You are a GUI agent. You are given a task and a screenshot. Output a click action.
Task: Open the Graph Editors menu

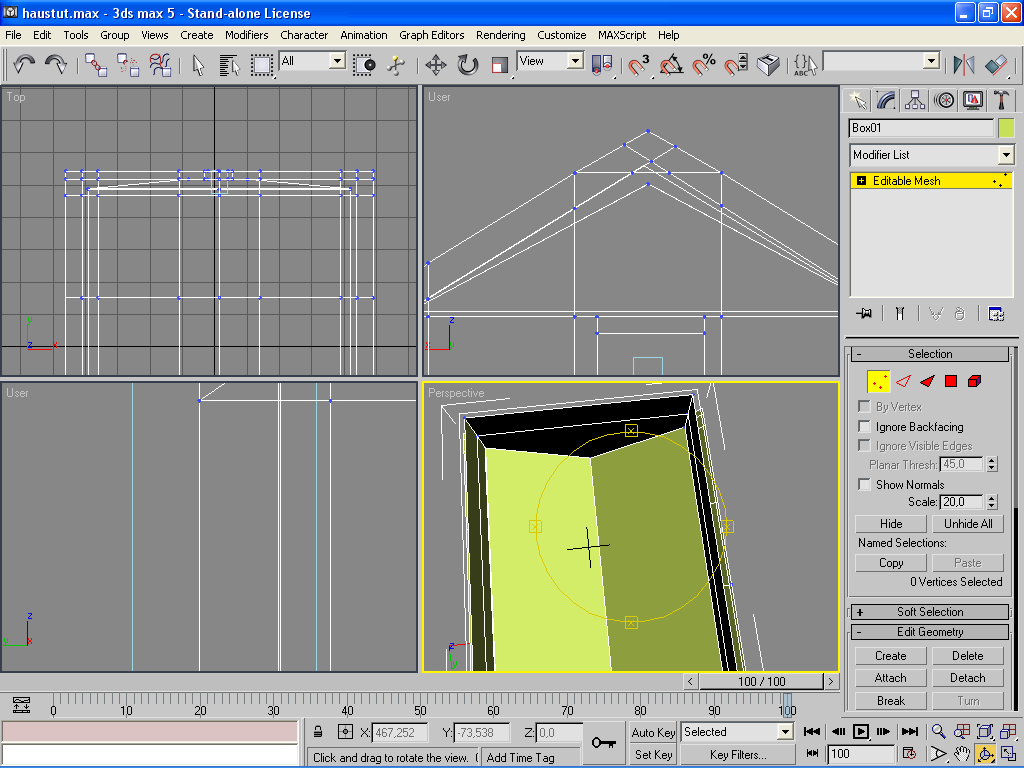432,35
